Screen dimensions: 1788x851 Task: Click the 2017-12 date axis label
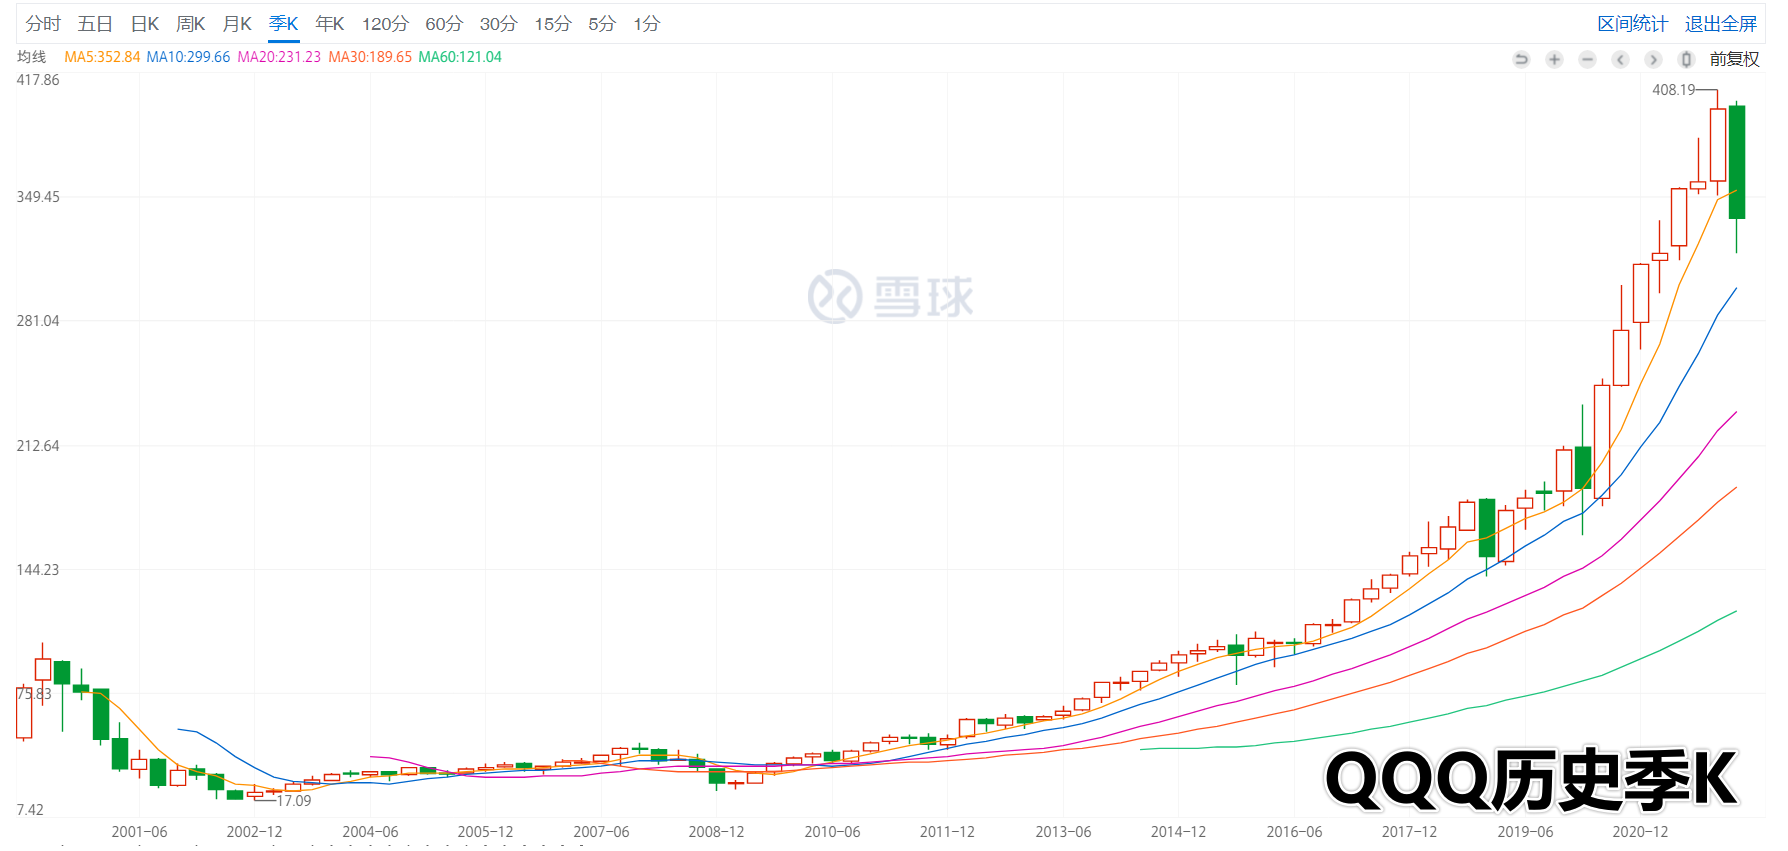click(x=1409, y=832)
